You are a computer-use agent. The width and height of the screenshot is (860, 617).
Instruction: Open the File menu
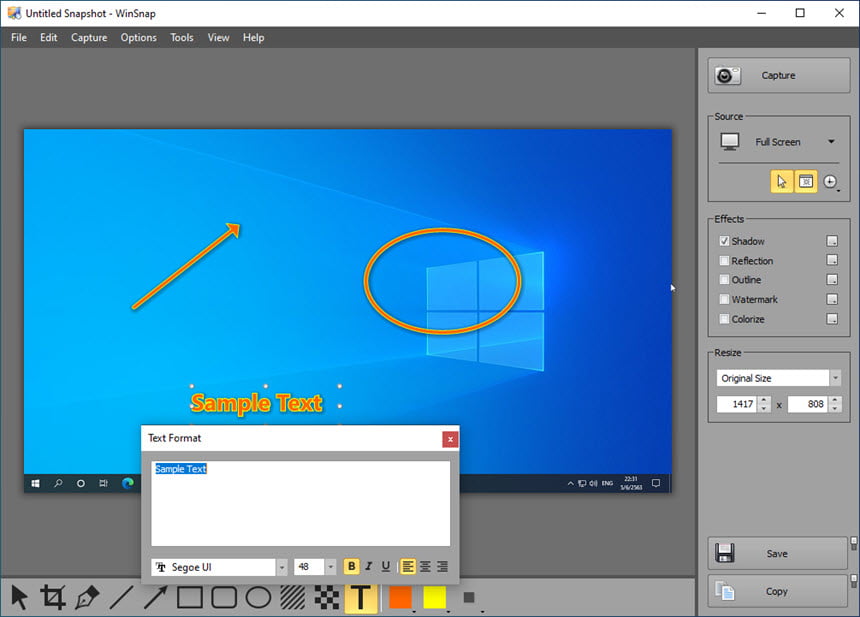click(19, 37)
